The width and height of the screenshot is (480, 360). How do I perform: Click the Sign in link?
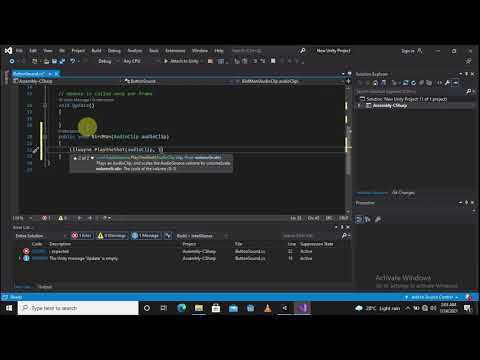[x=408, y=51]
